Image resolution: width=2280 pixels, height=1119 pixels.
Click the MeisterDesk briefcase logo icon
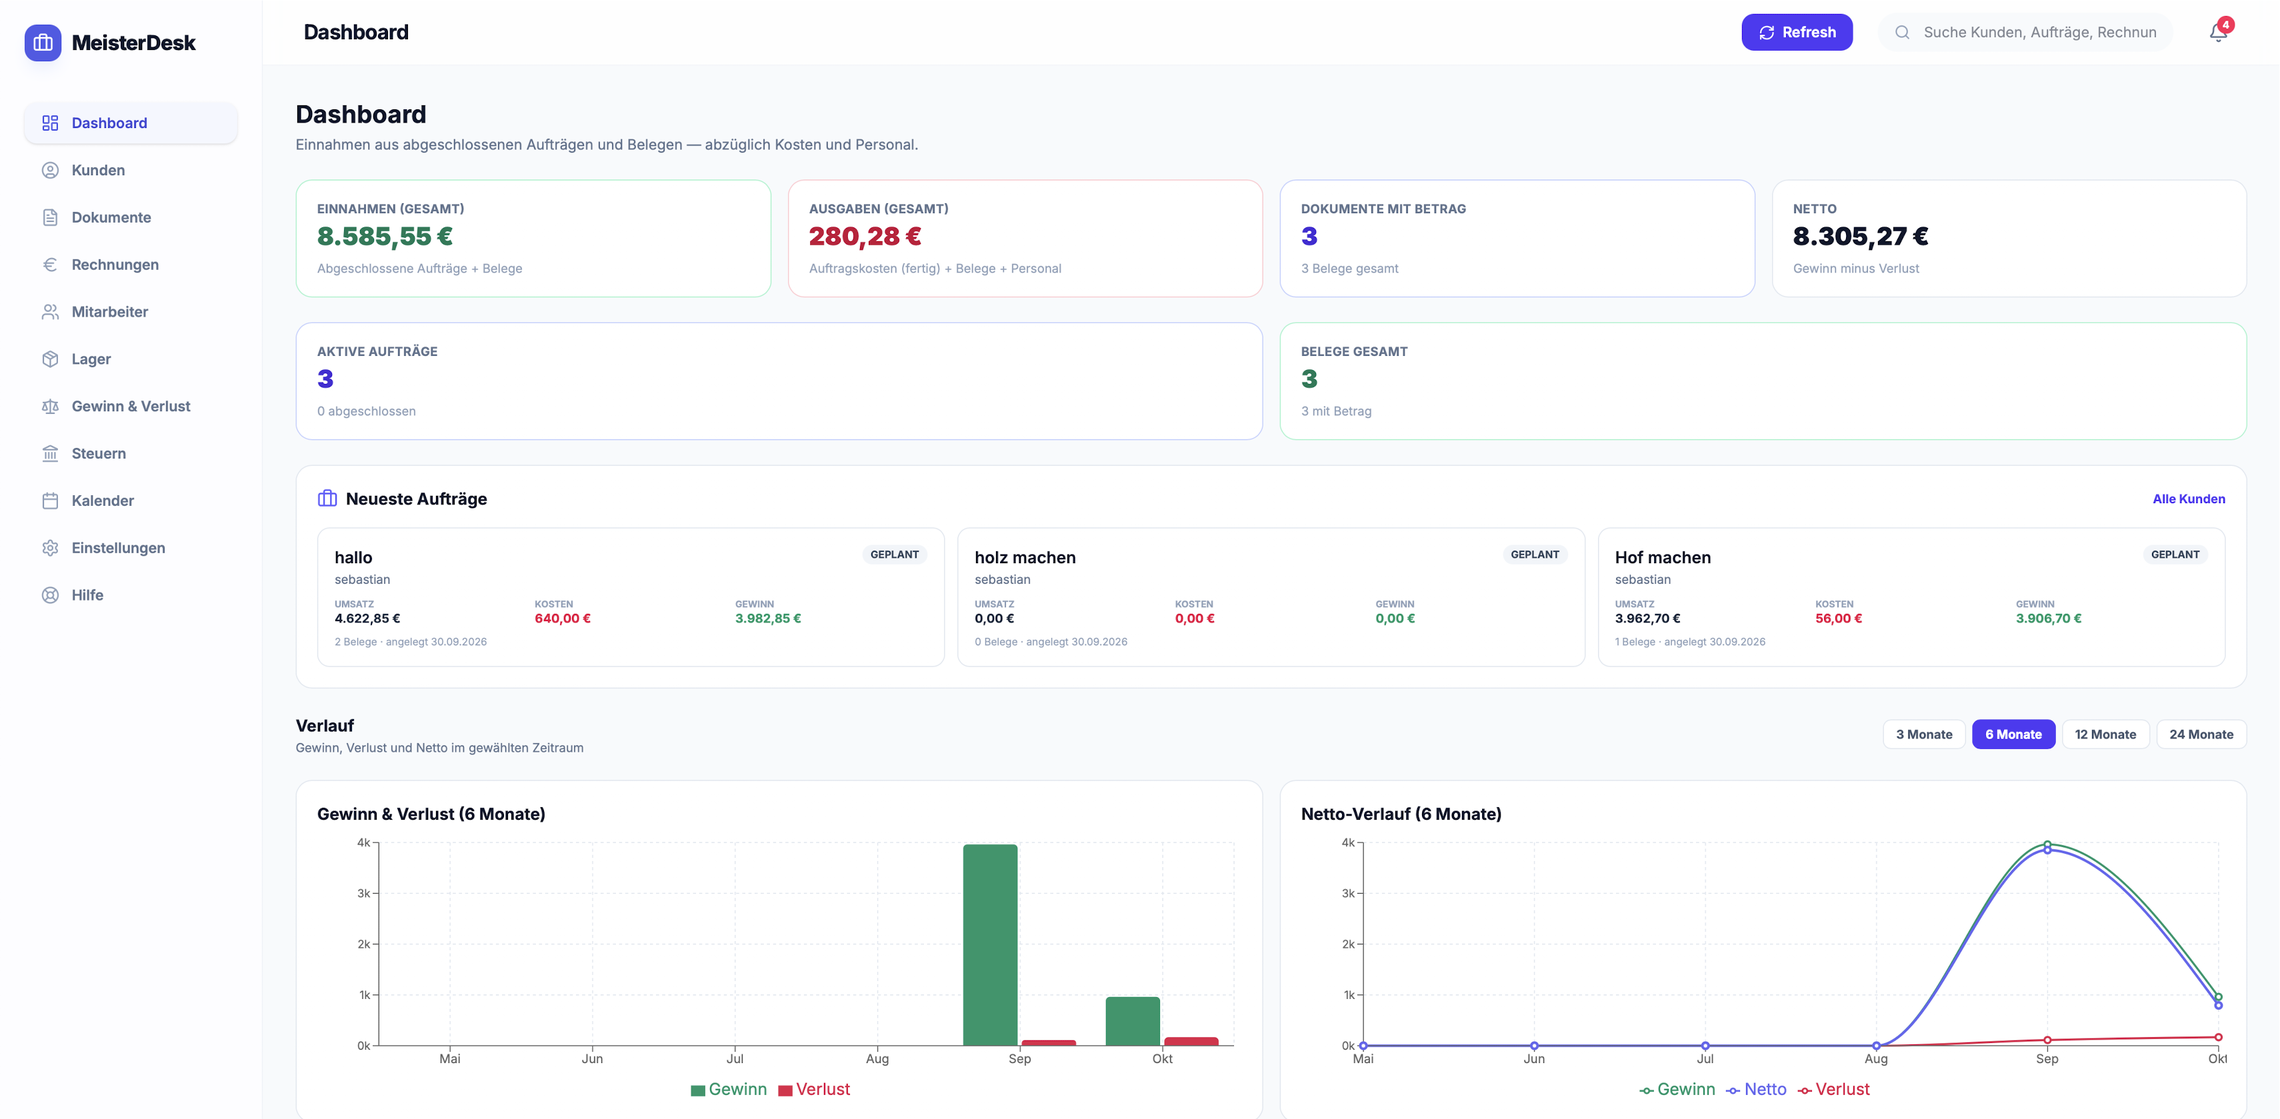43,43
